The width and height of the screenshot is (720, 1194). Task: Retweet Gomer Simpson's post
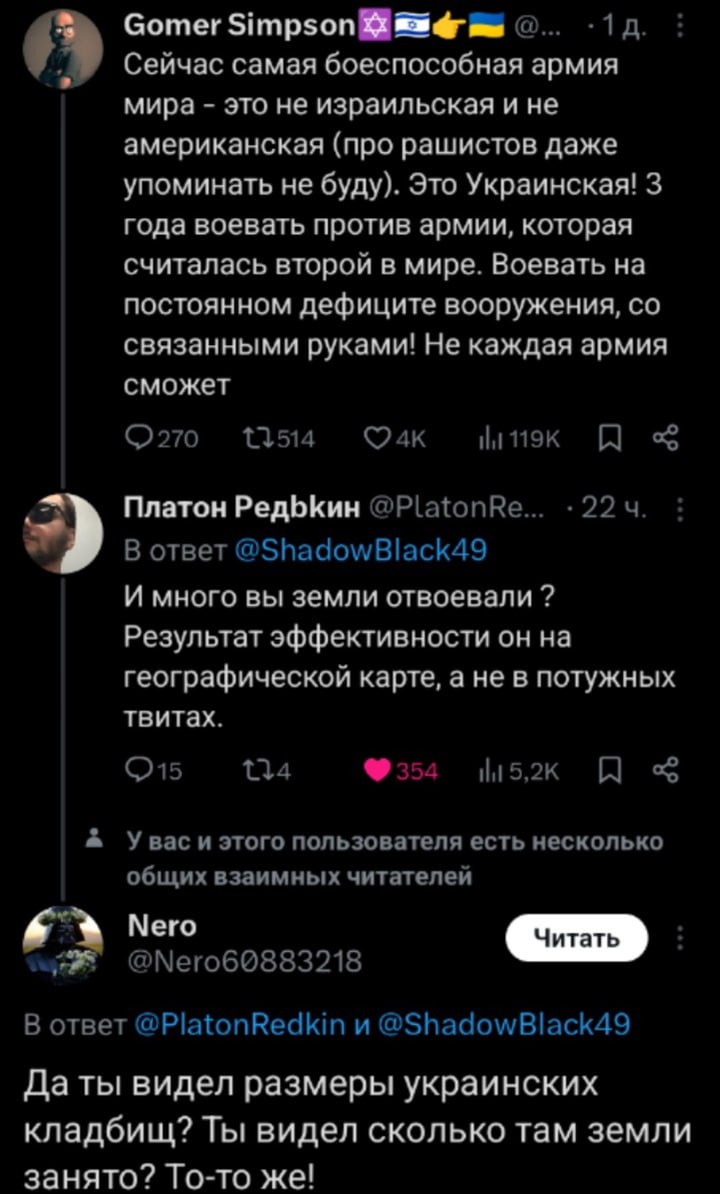(257, 438)
